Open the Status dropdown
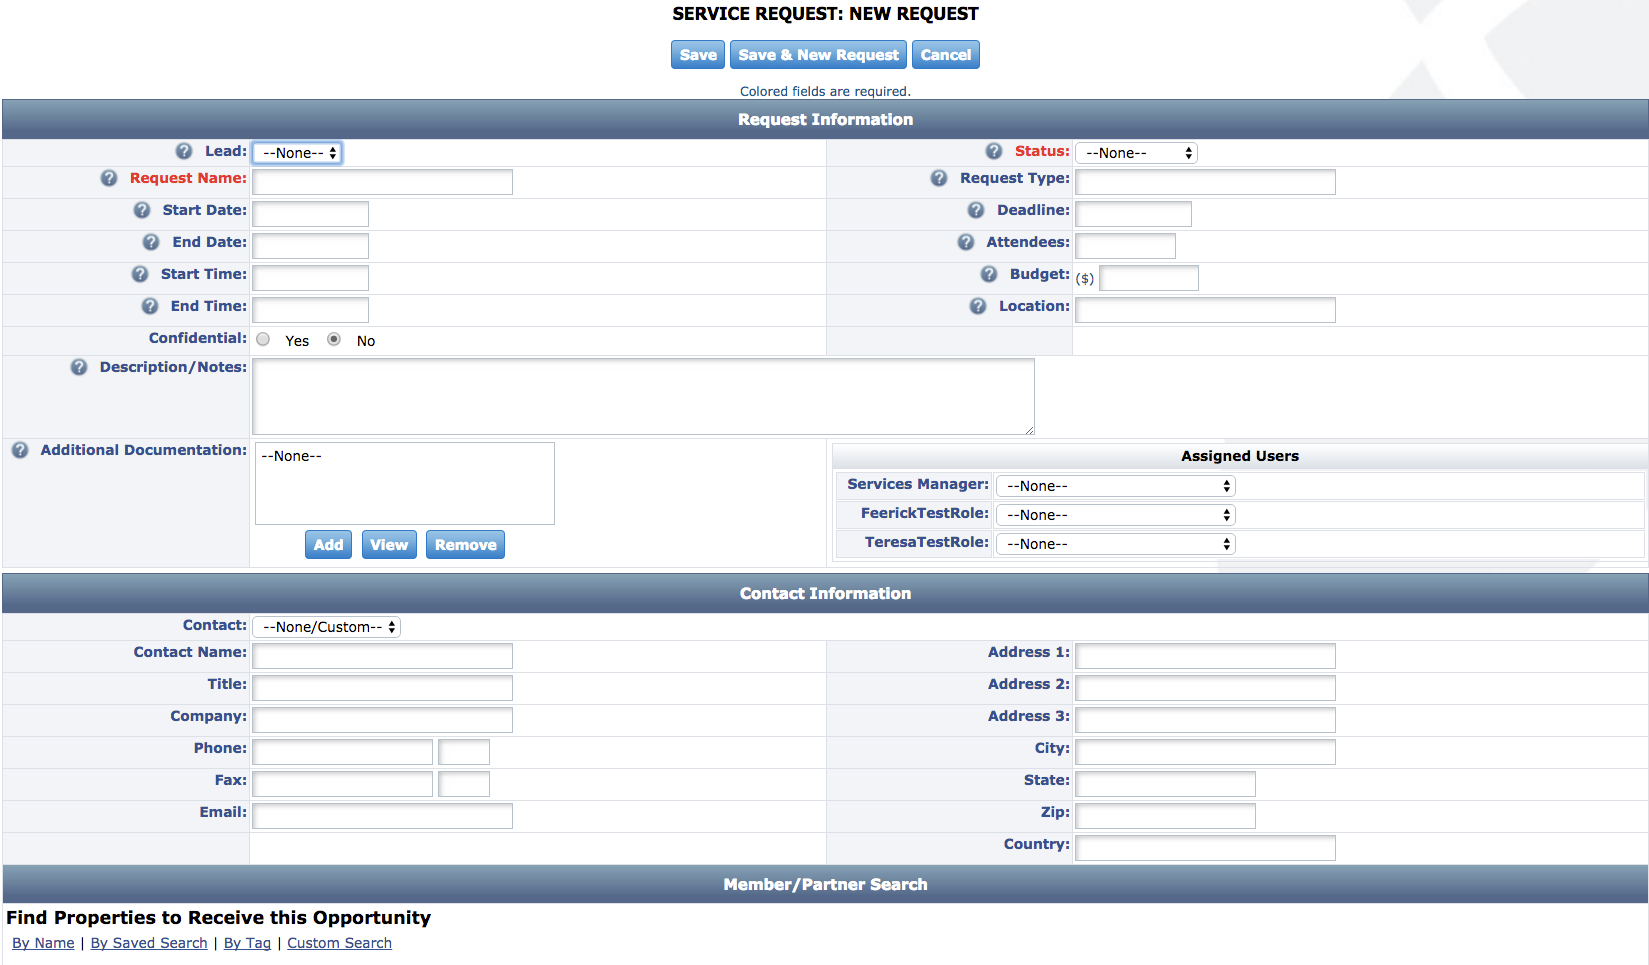The width and height of the screenshot is (1649, 965). [x=1136, y=153]
